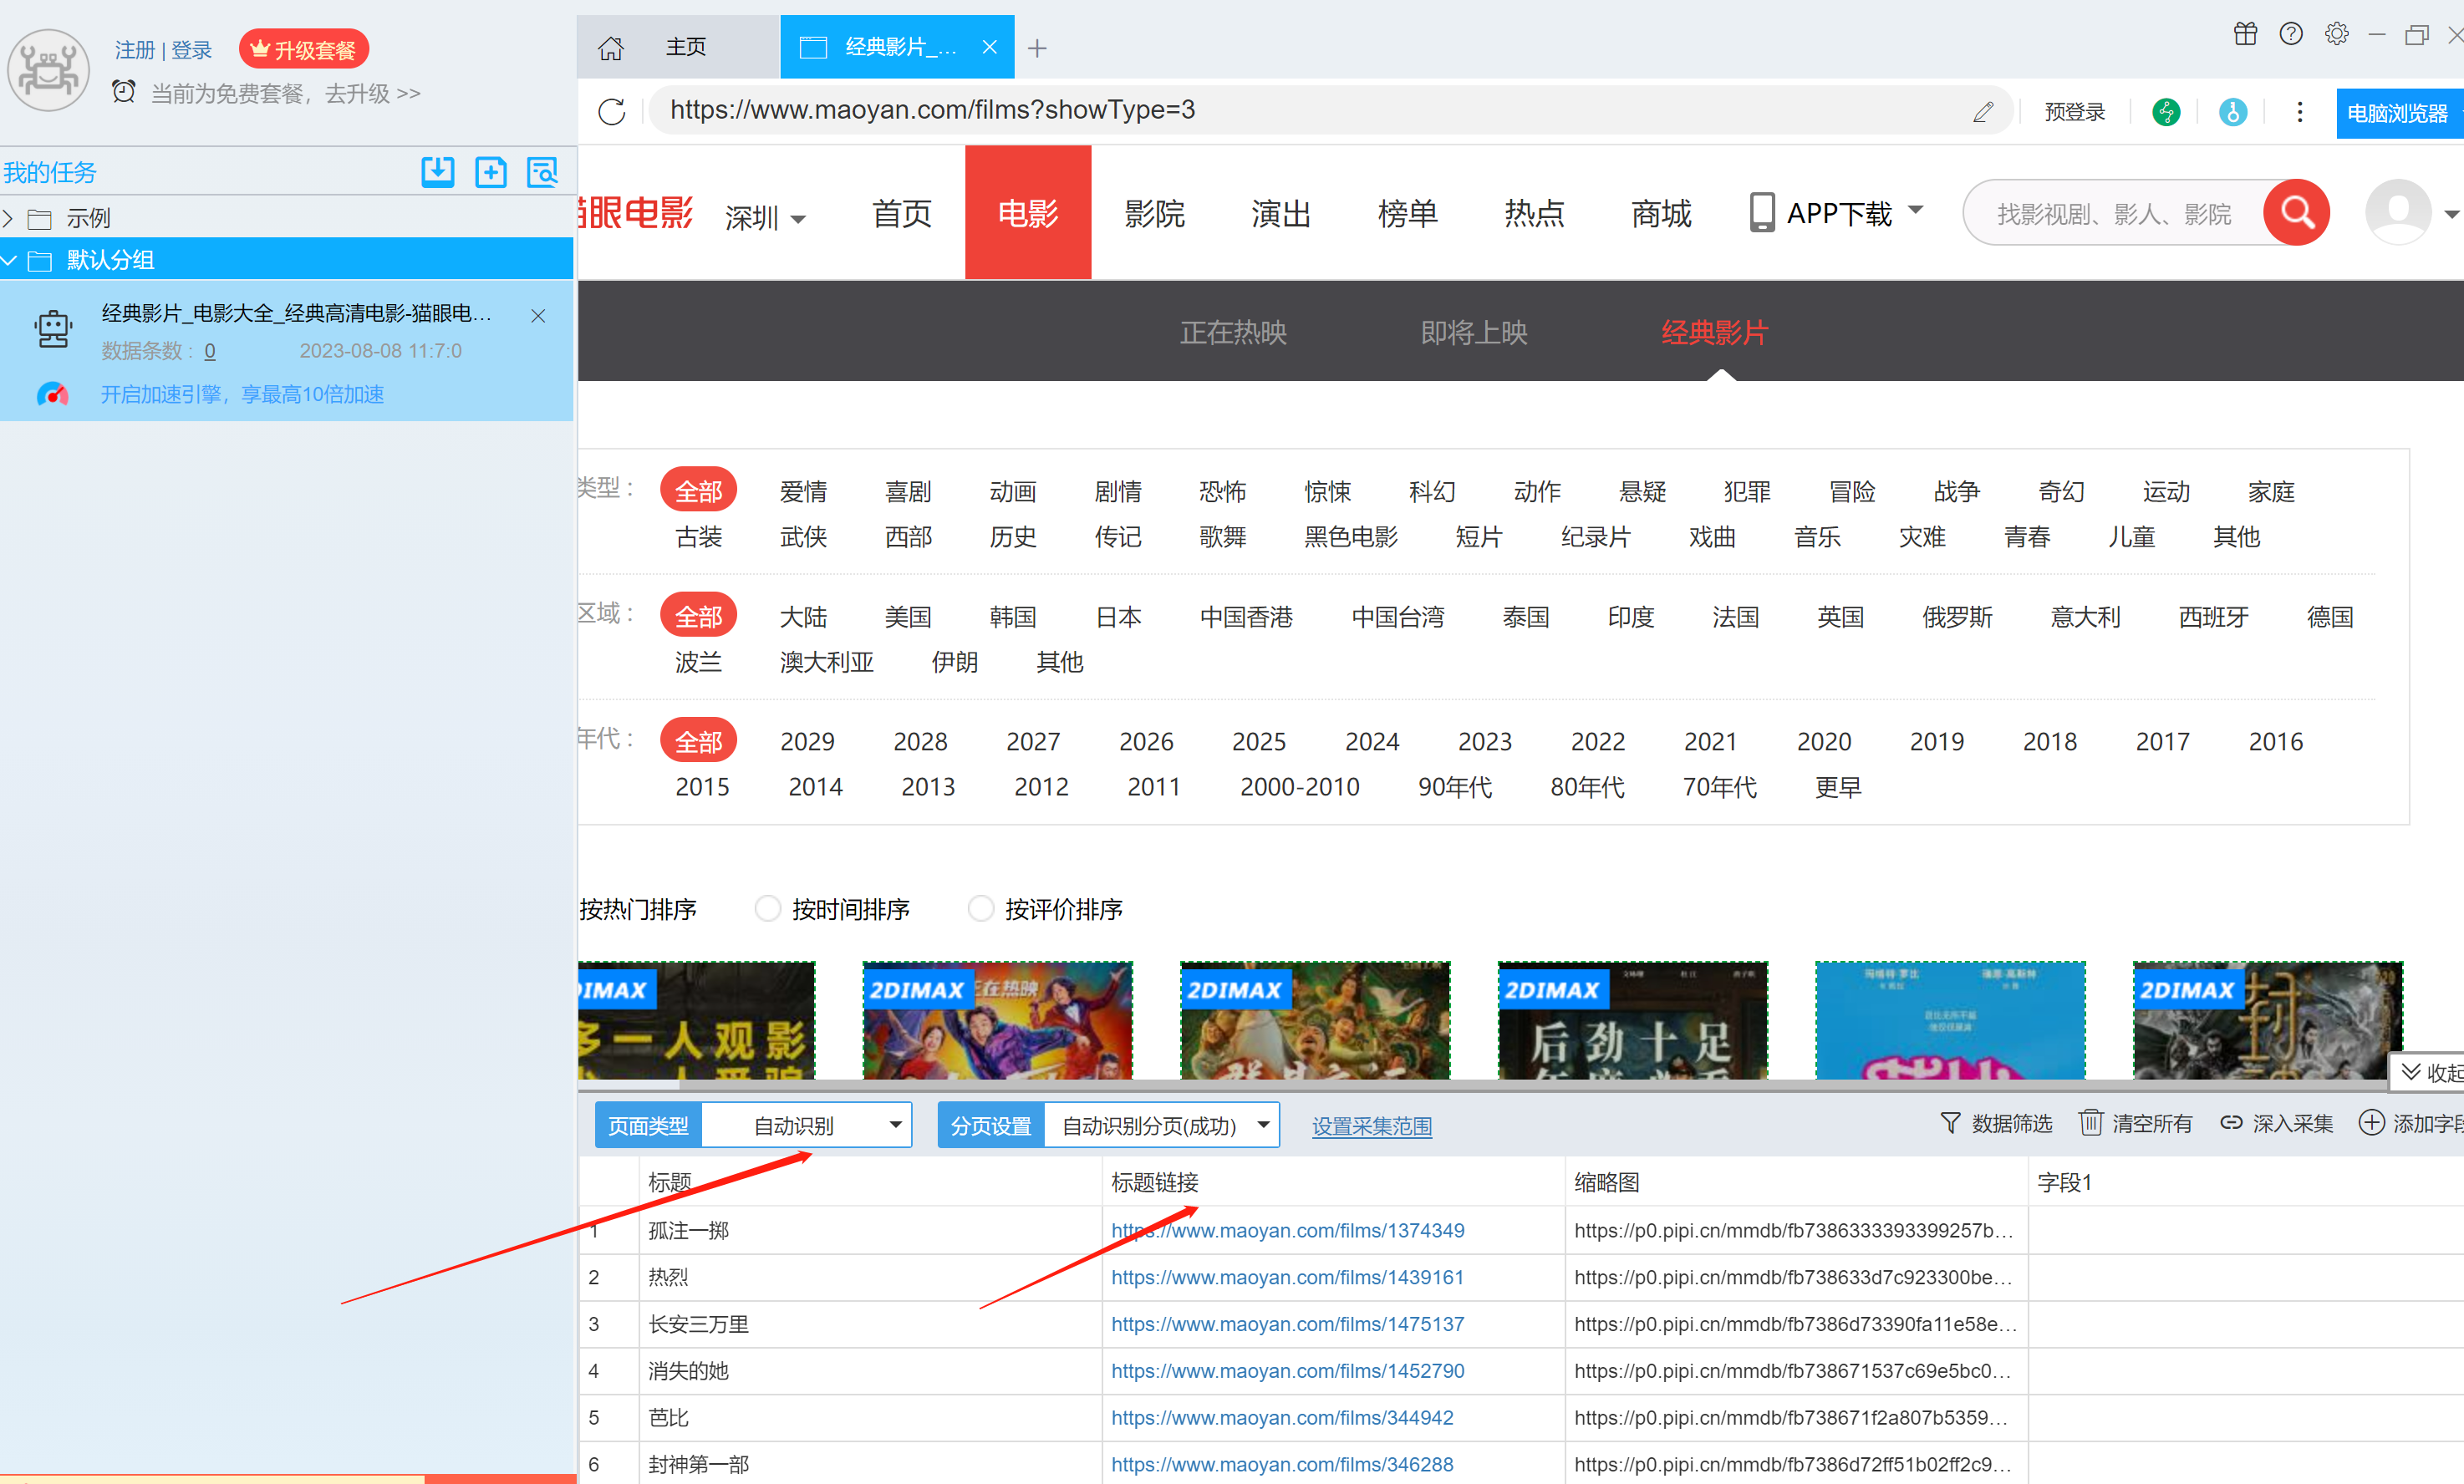Click the red magnifier search button

[x=2296, y=212]
